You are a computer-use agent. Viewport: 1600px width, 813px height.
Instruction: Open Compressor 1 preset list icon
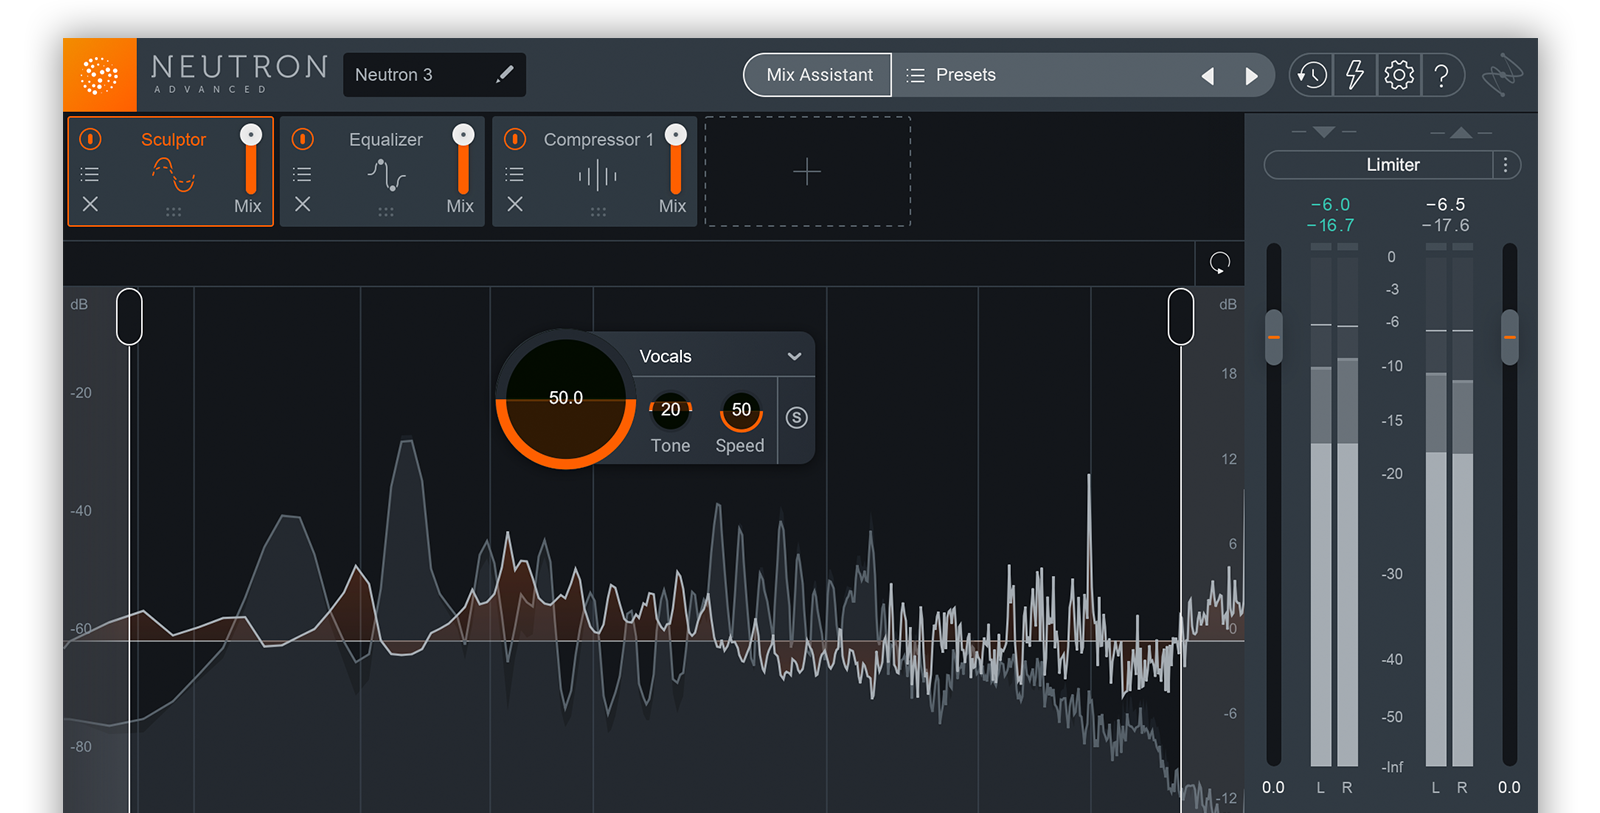tap(515, 174)
